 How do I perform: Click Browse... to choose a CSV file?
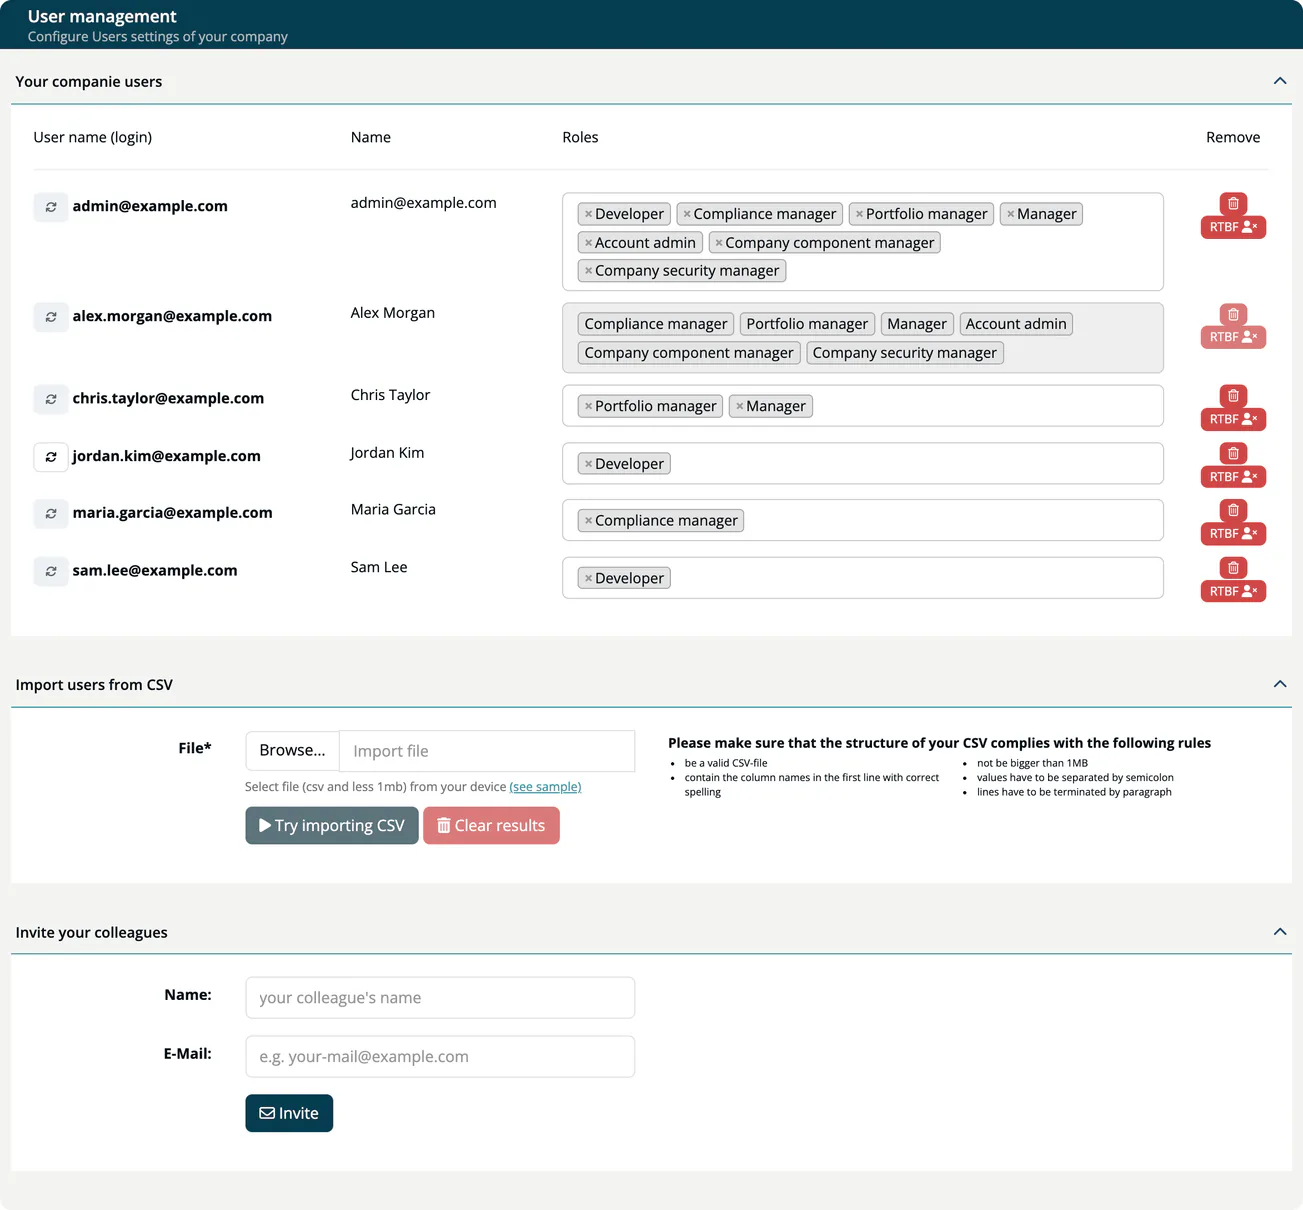tap(292, 751)
